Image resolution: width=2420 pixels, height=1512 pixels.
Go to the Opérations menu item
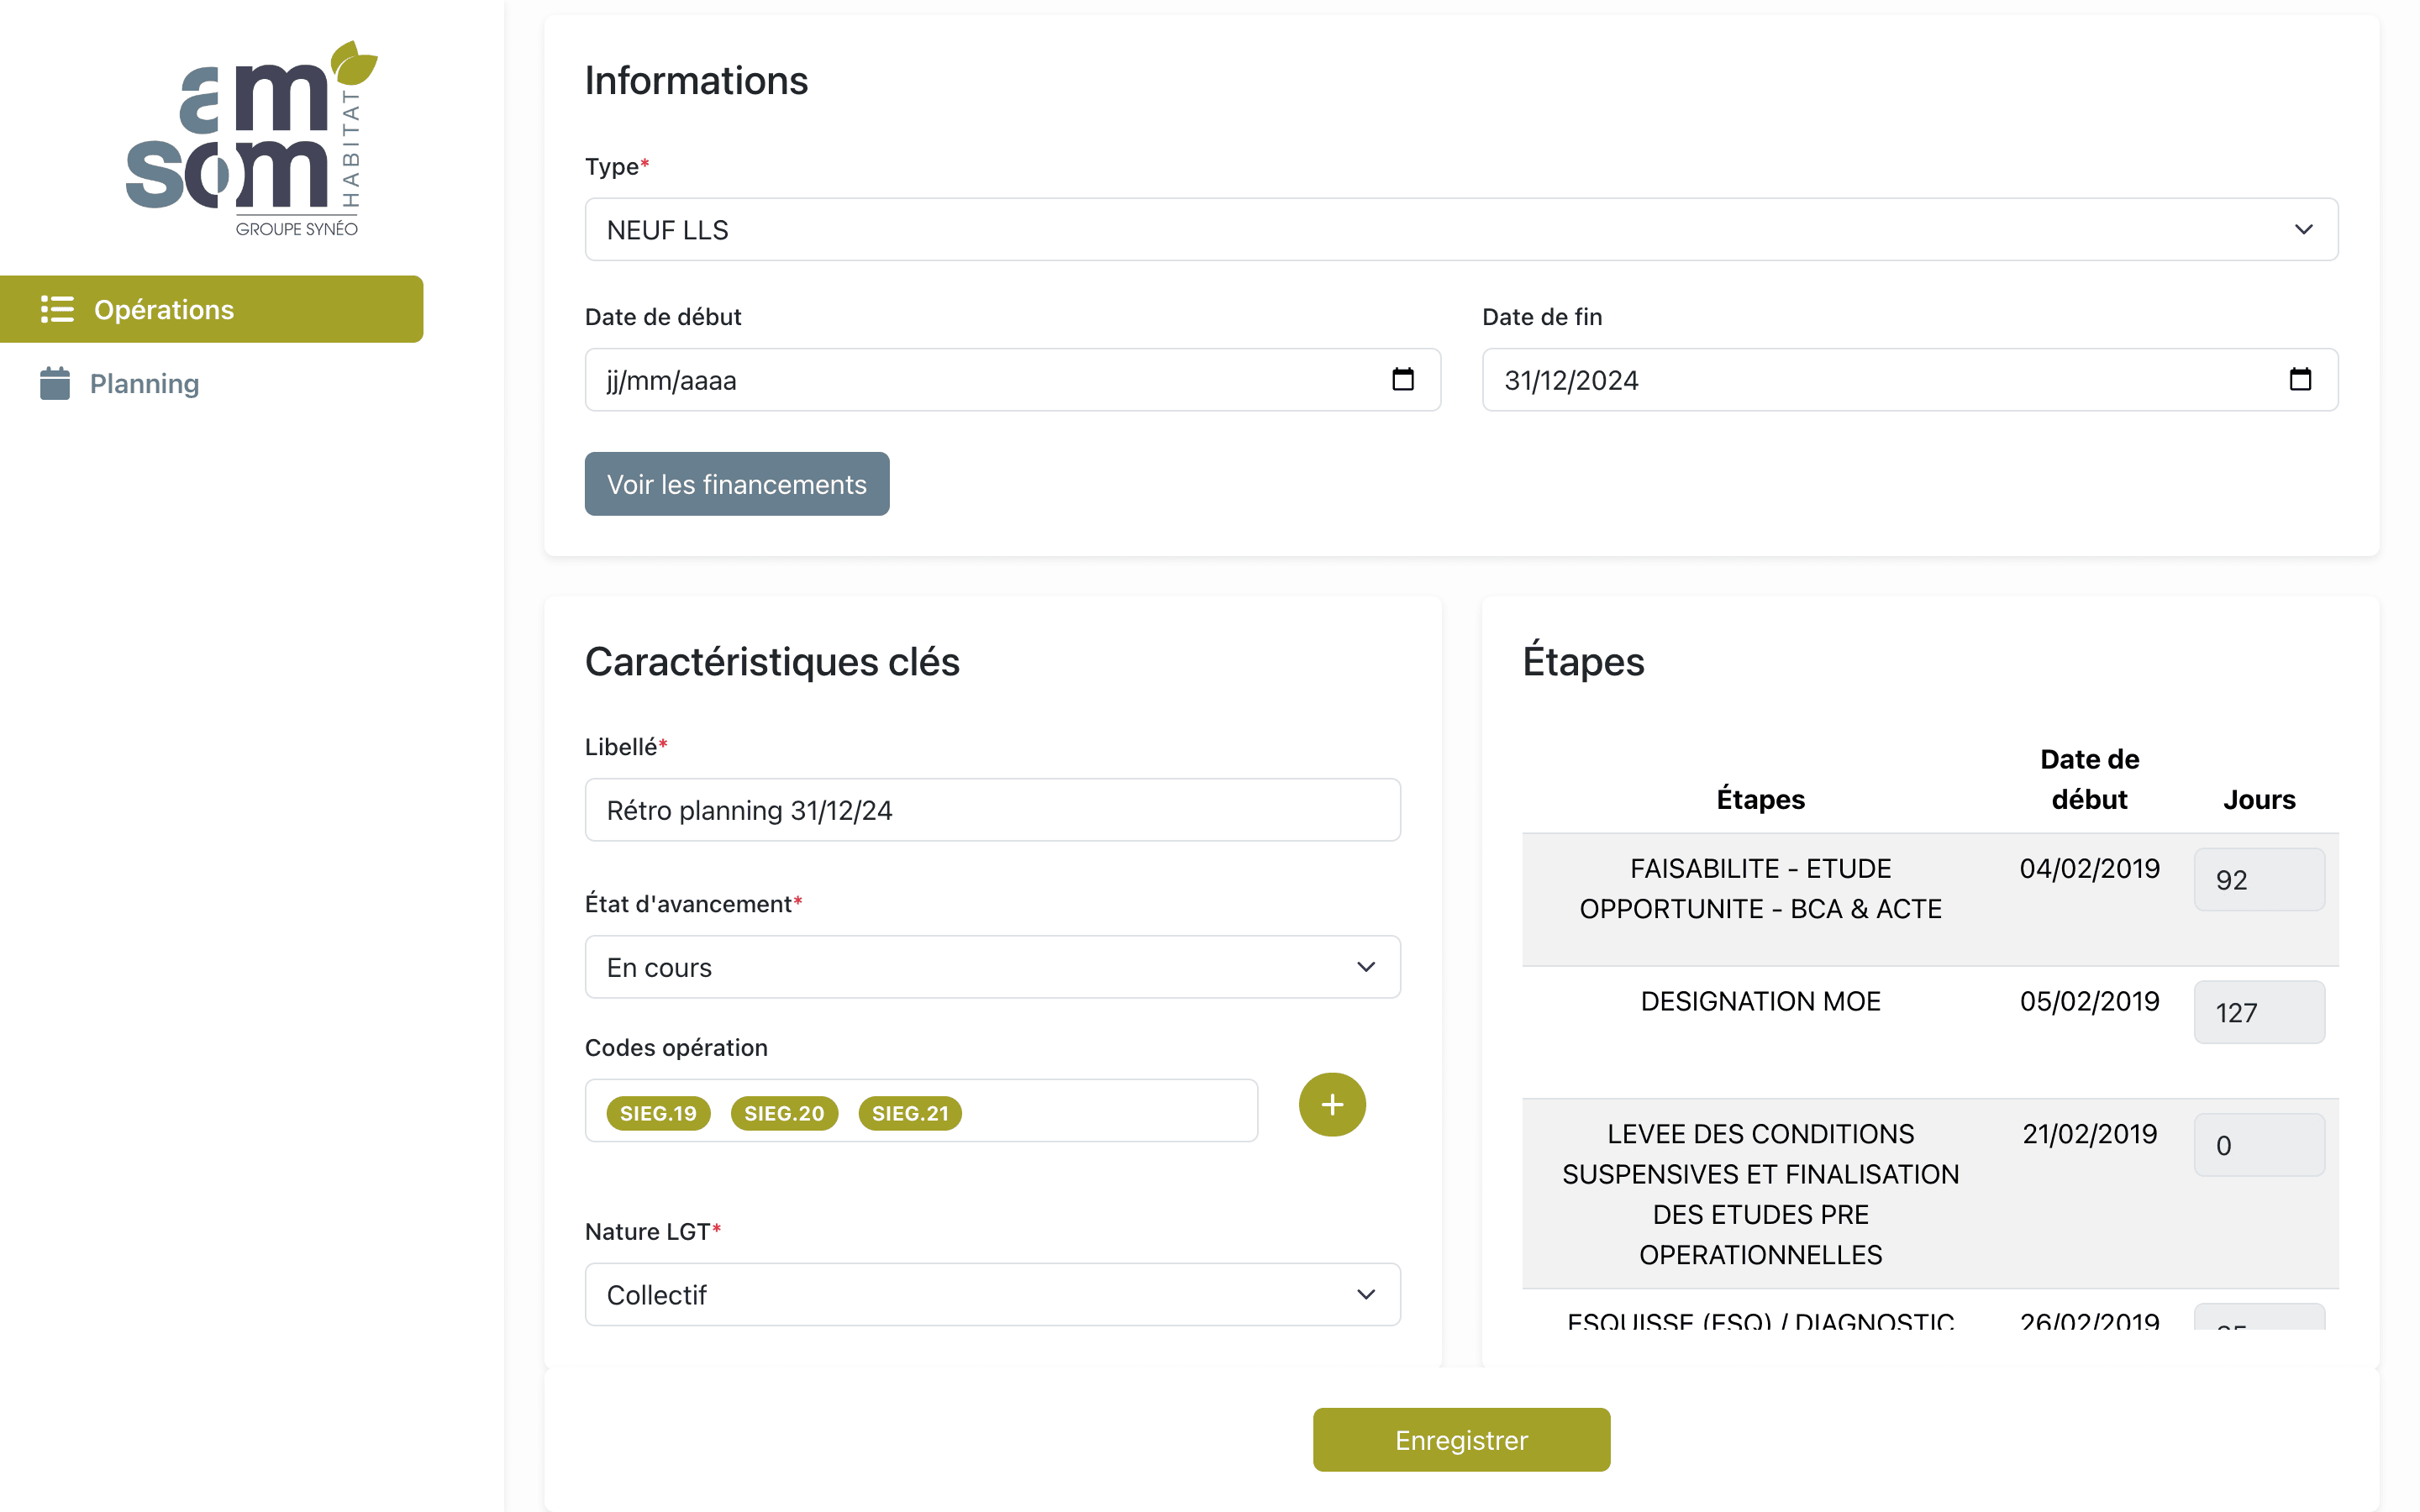point(211,309)
